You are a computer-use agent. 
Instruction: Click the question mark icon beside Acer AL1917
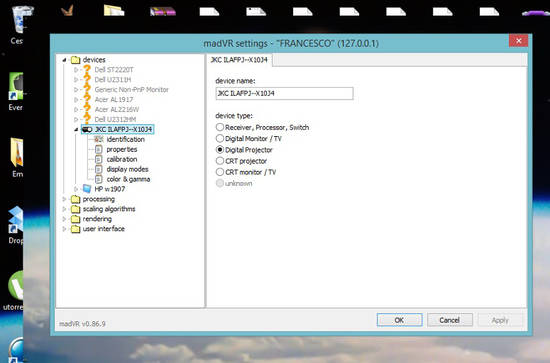coord(87,100)
